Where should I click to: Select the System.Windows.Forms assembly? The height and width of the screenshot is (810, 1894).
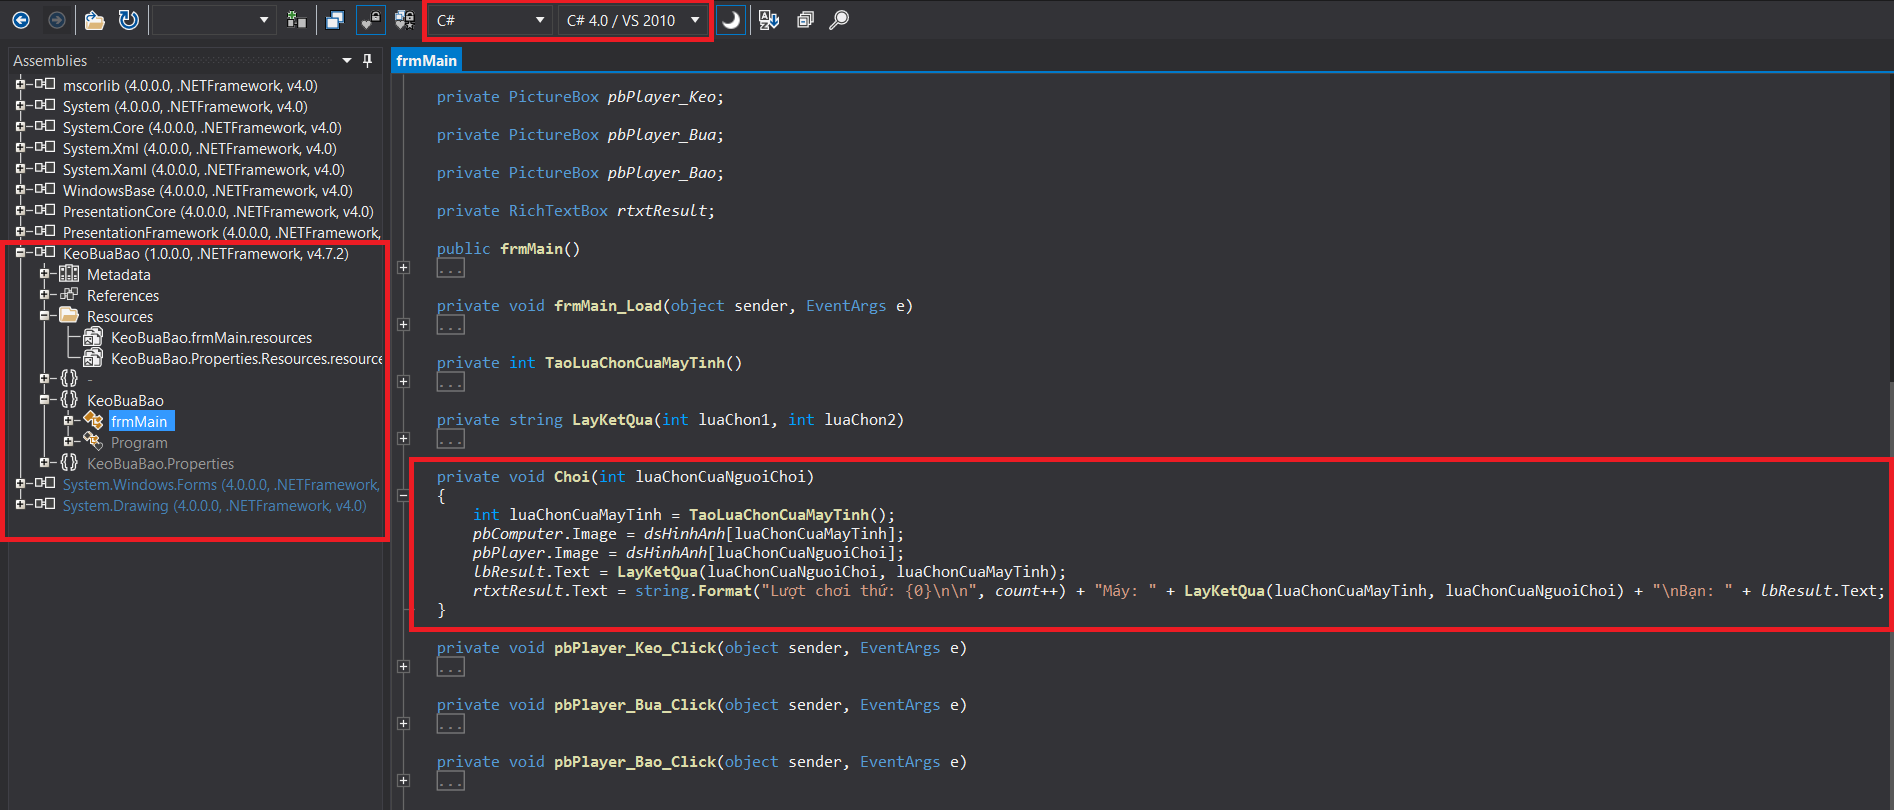point(221,485)
